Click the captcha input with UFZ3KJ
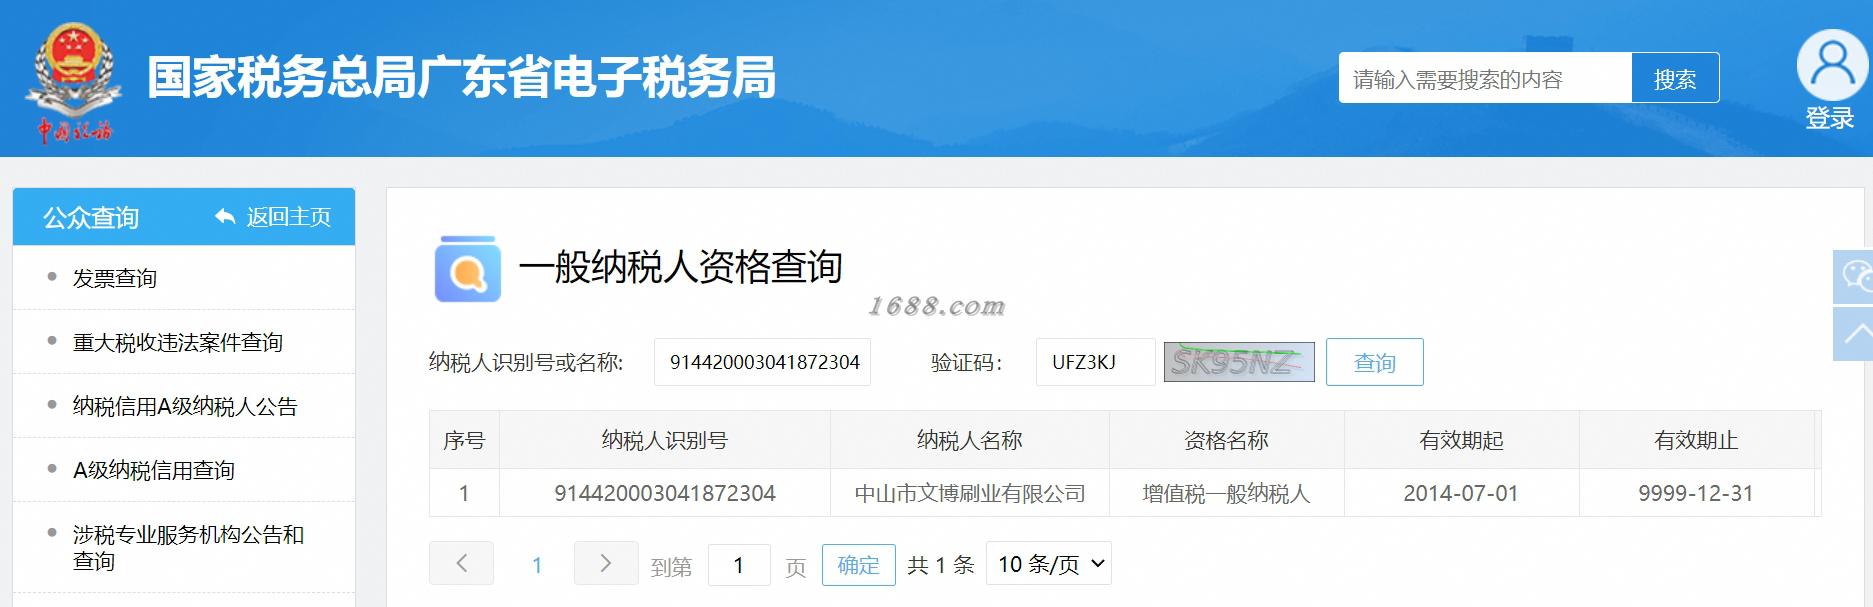The height and width of the screenshot is (607, 1873). [x=1095, y=362]
